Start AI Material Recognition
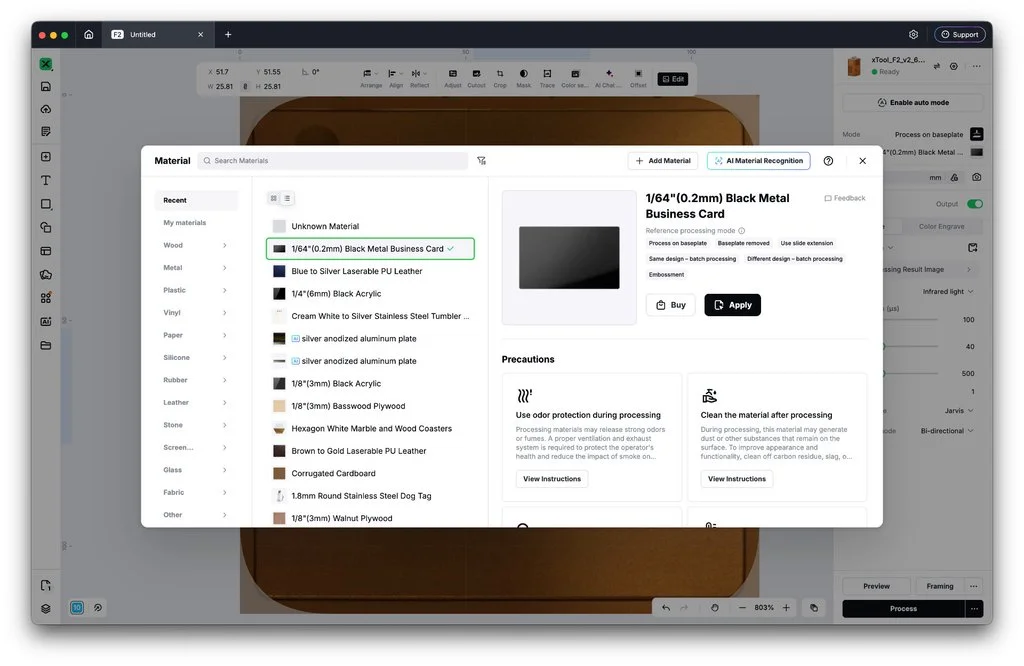The width and height of the screenshot is (1024, 666). click(758, 161)
